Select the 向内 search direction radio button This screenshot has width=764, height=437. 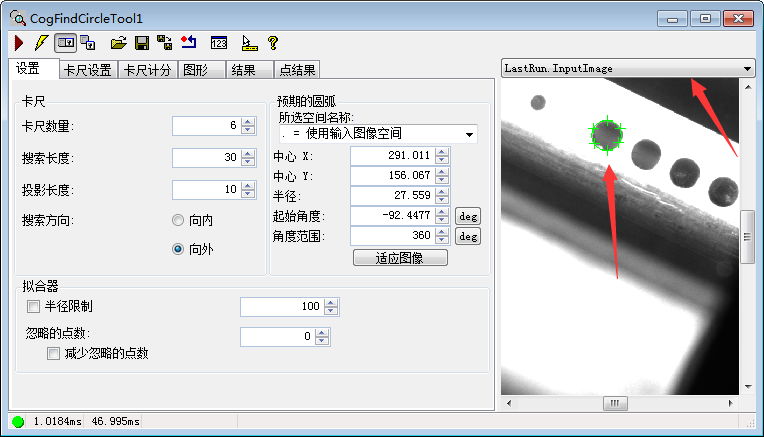tap(178, 220)
